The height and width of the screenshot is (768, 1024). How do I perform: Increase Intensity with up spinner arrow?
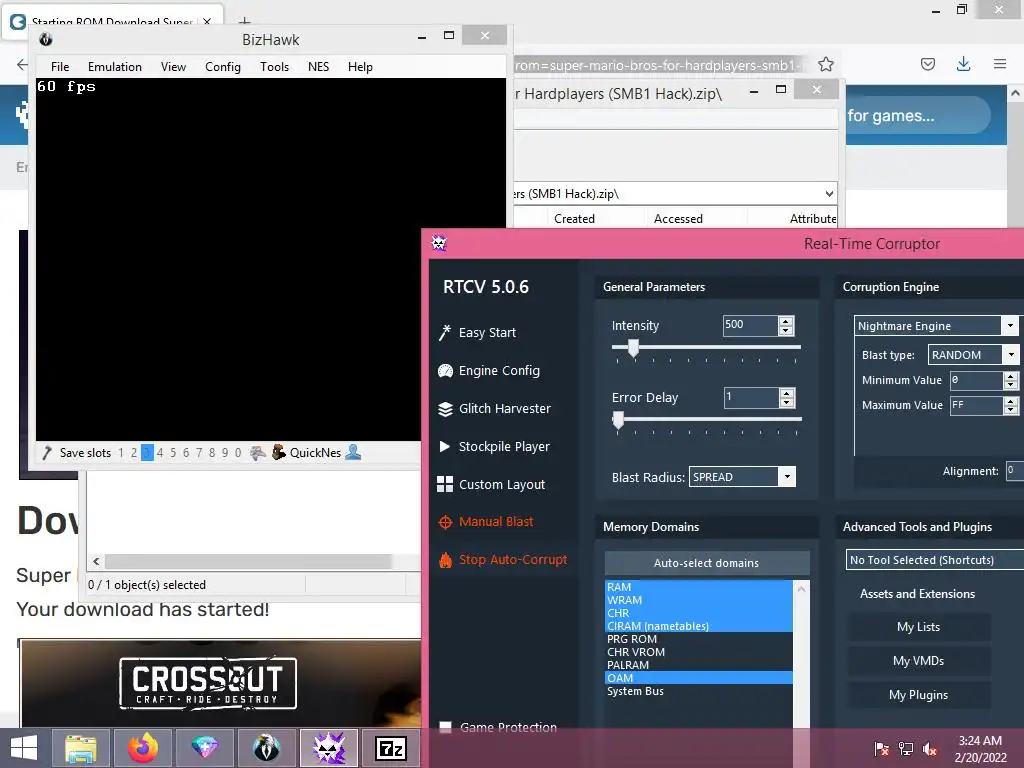[786, 321]
